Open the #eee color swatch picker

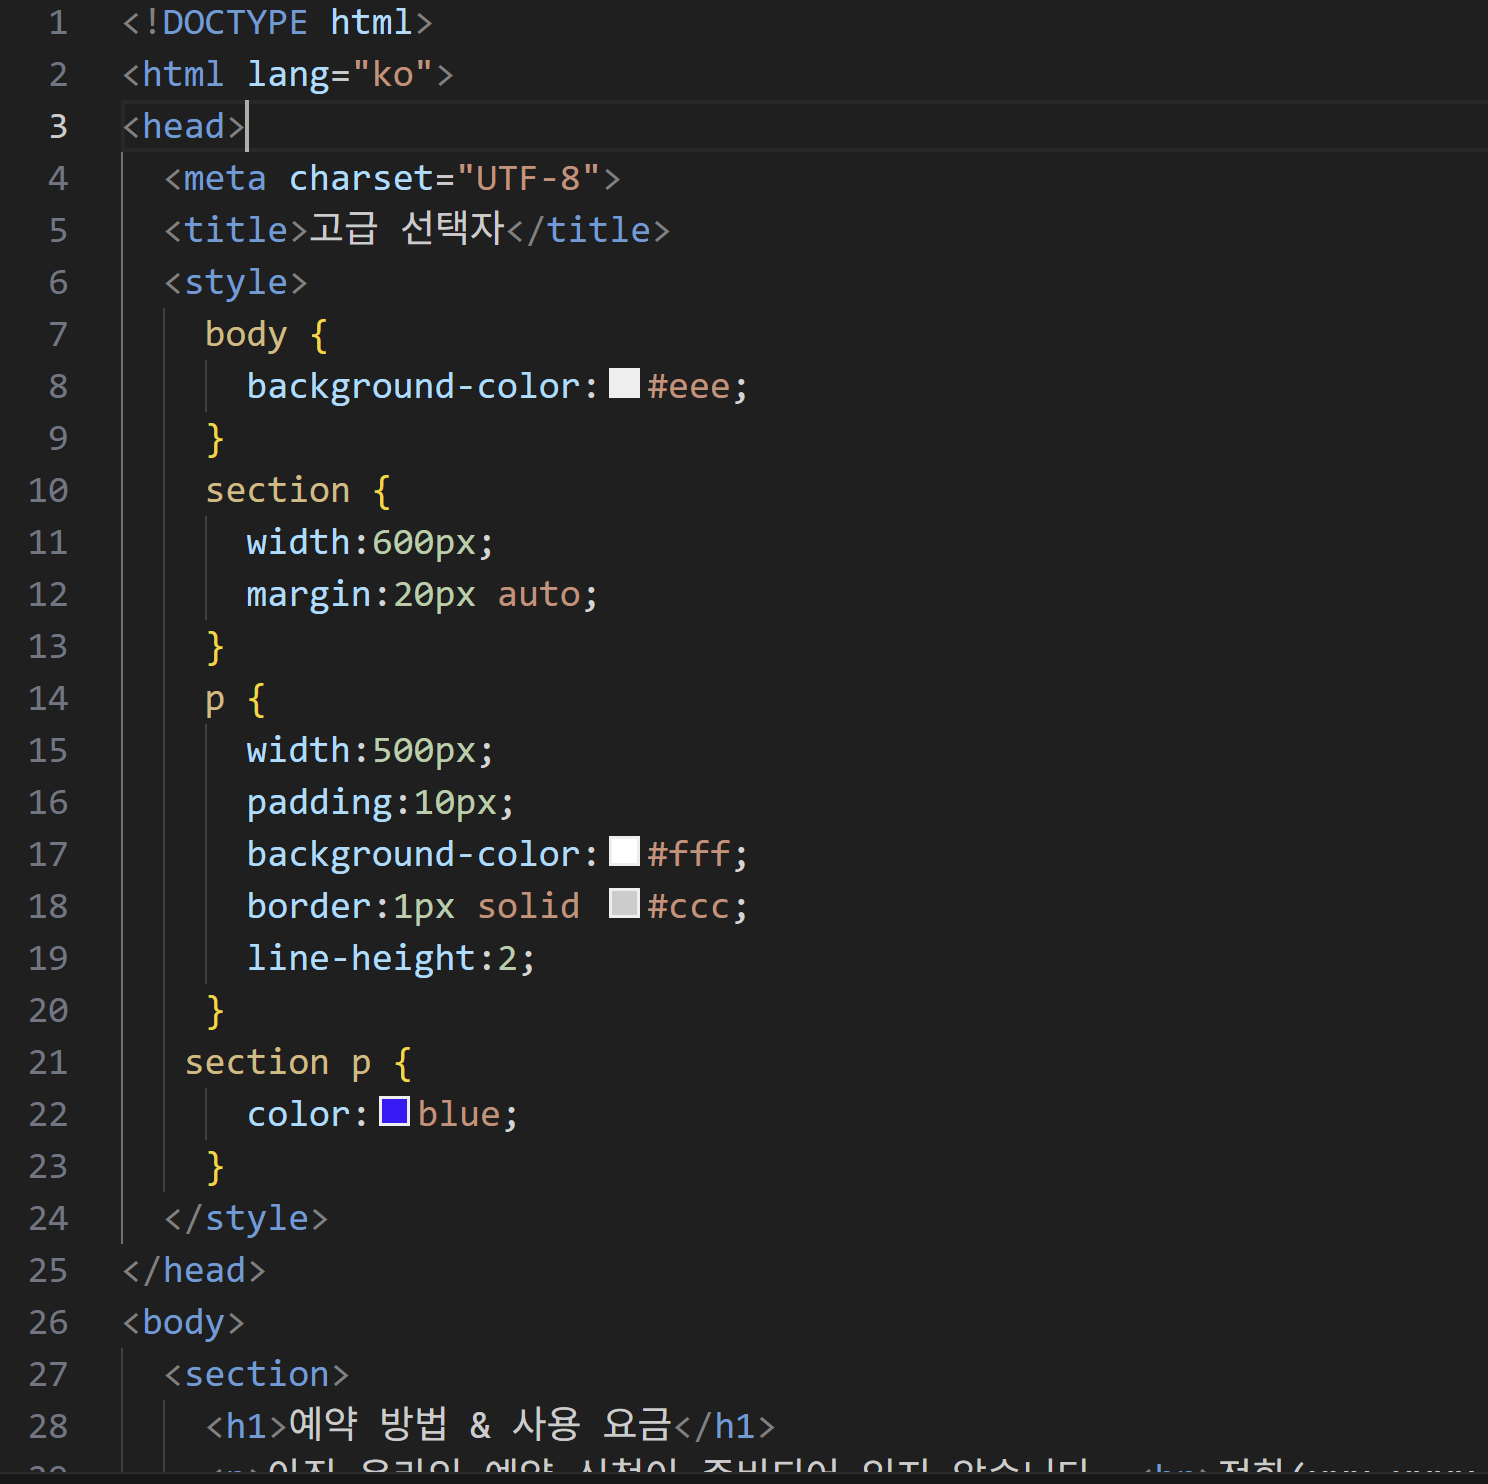point(624,383)
